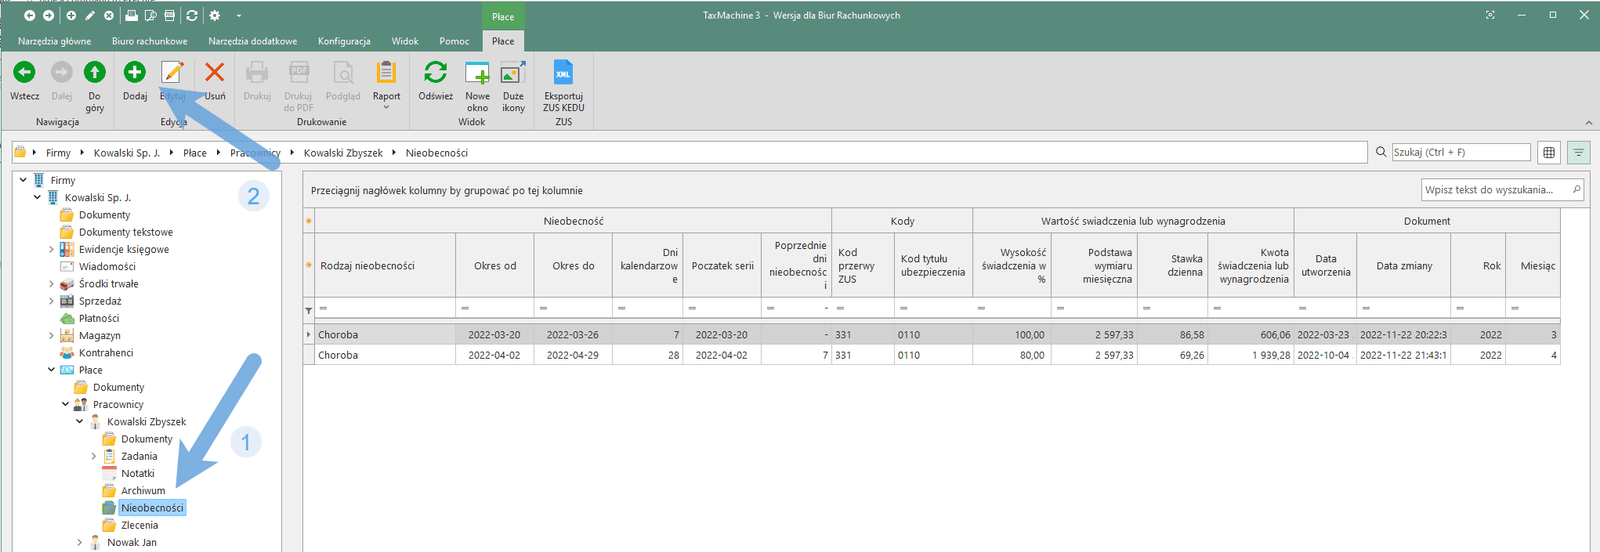Image resolution: width=1600 pixels, height=552 pixels.
Task: Delete the entry with the Usuń icon
Action: coord(214,73)
